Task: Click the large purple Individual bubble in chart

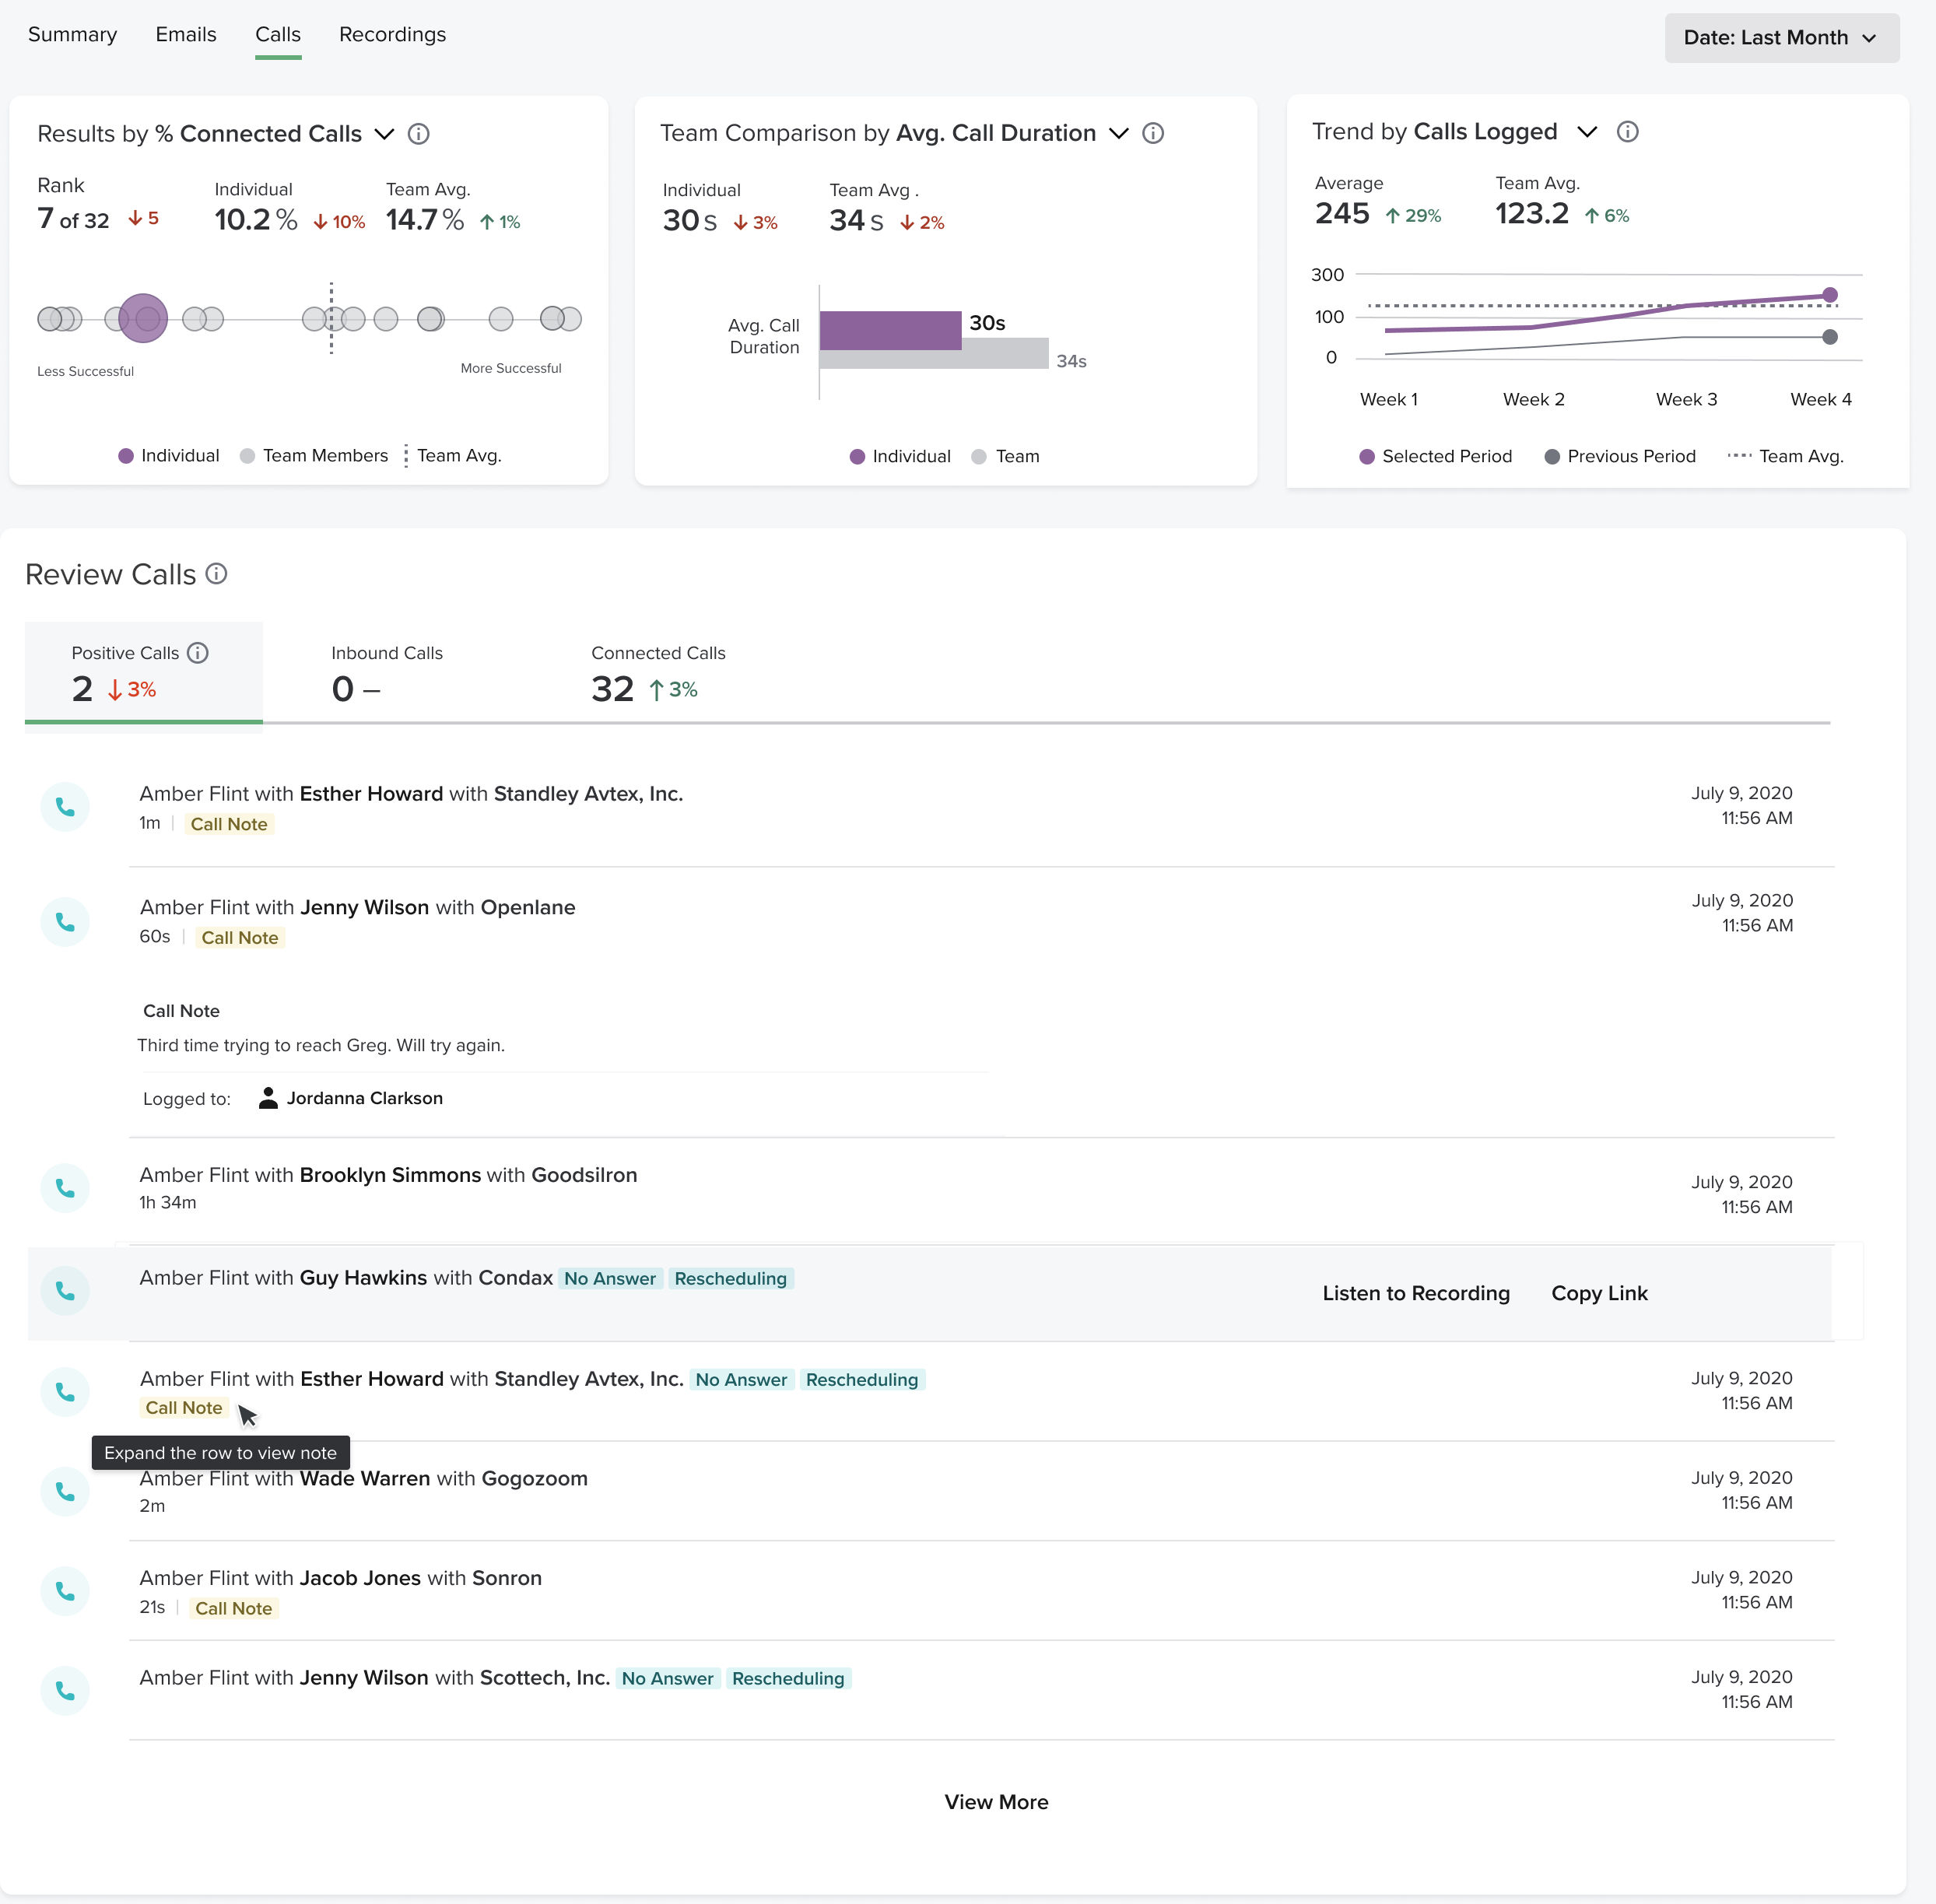Action: 143,318
